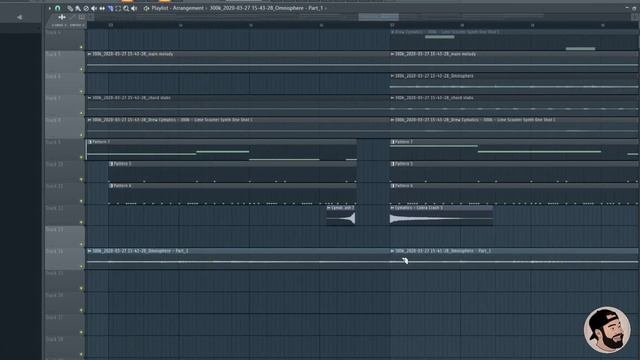Open clip menu of first Pattern 7 clip
Screen dimensions: 640x360
coord(90,142)
